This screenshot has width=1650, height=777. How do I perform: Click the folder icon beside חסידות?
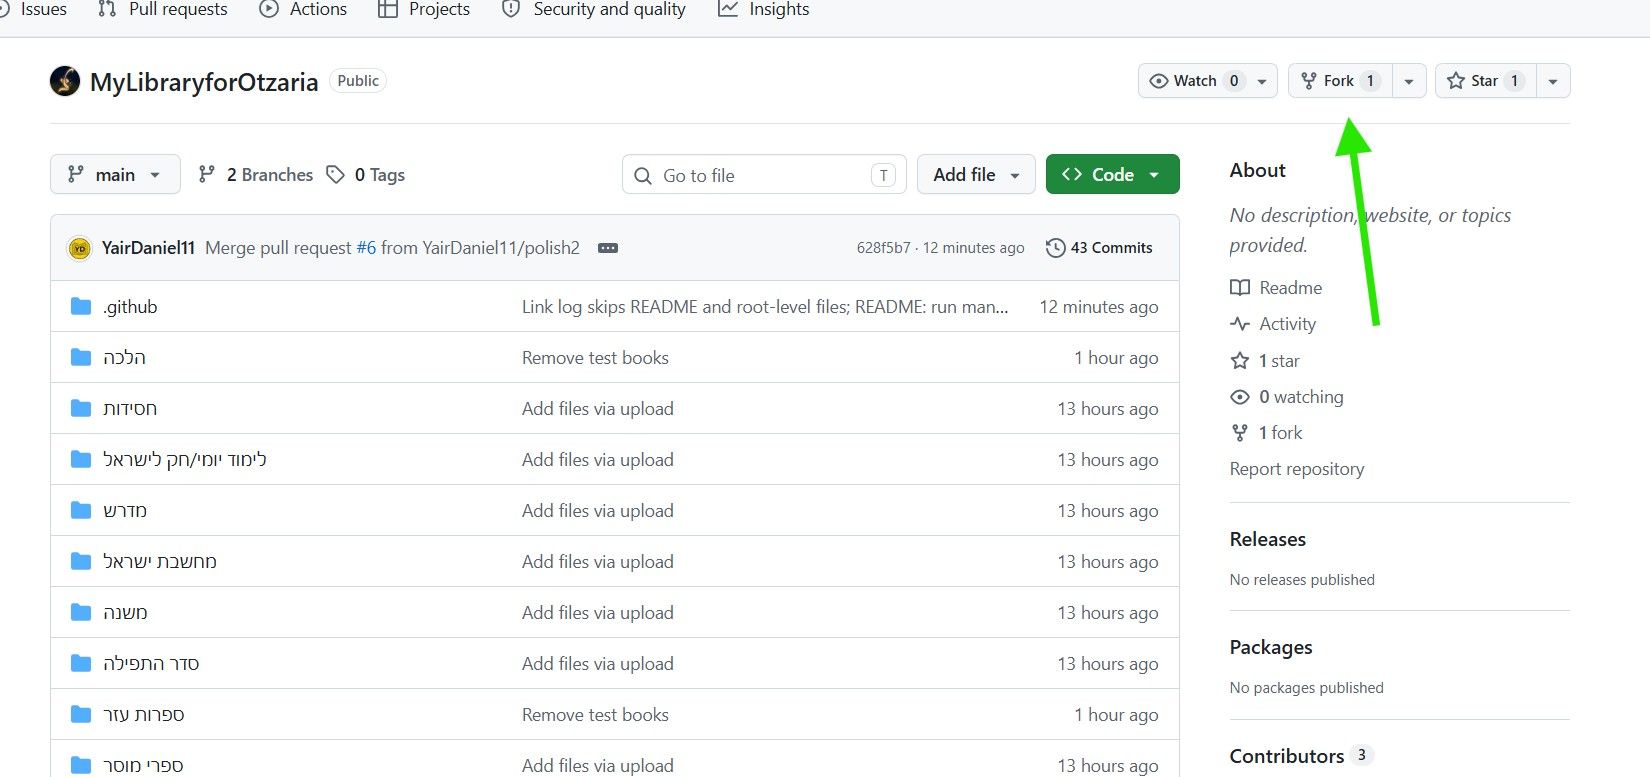[81, 408]
